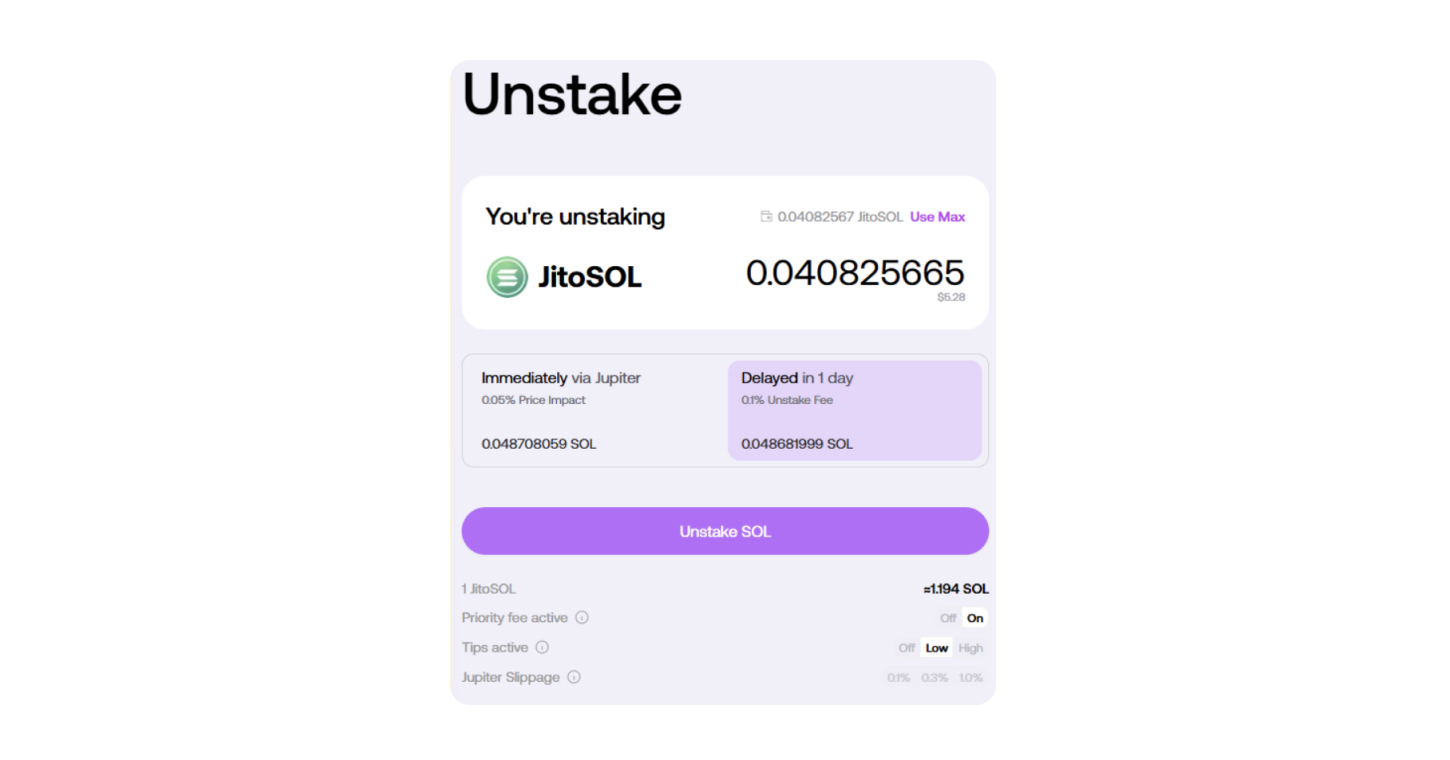
Task: Set Tips to Off
Action: tap(906, 648)
